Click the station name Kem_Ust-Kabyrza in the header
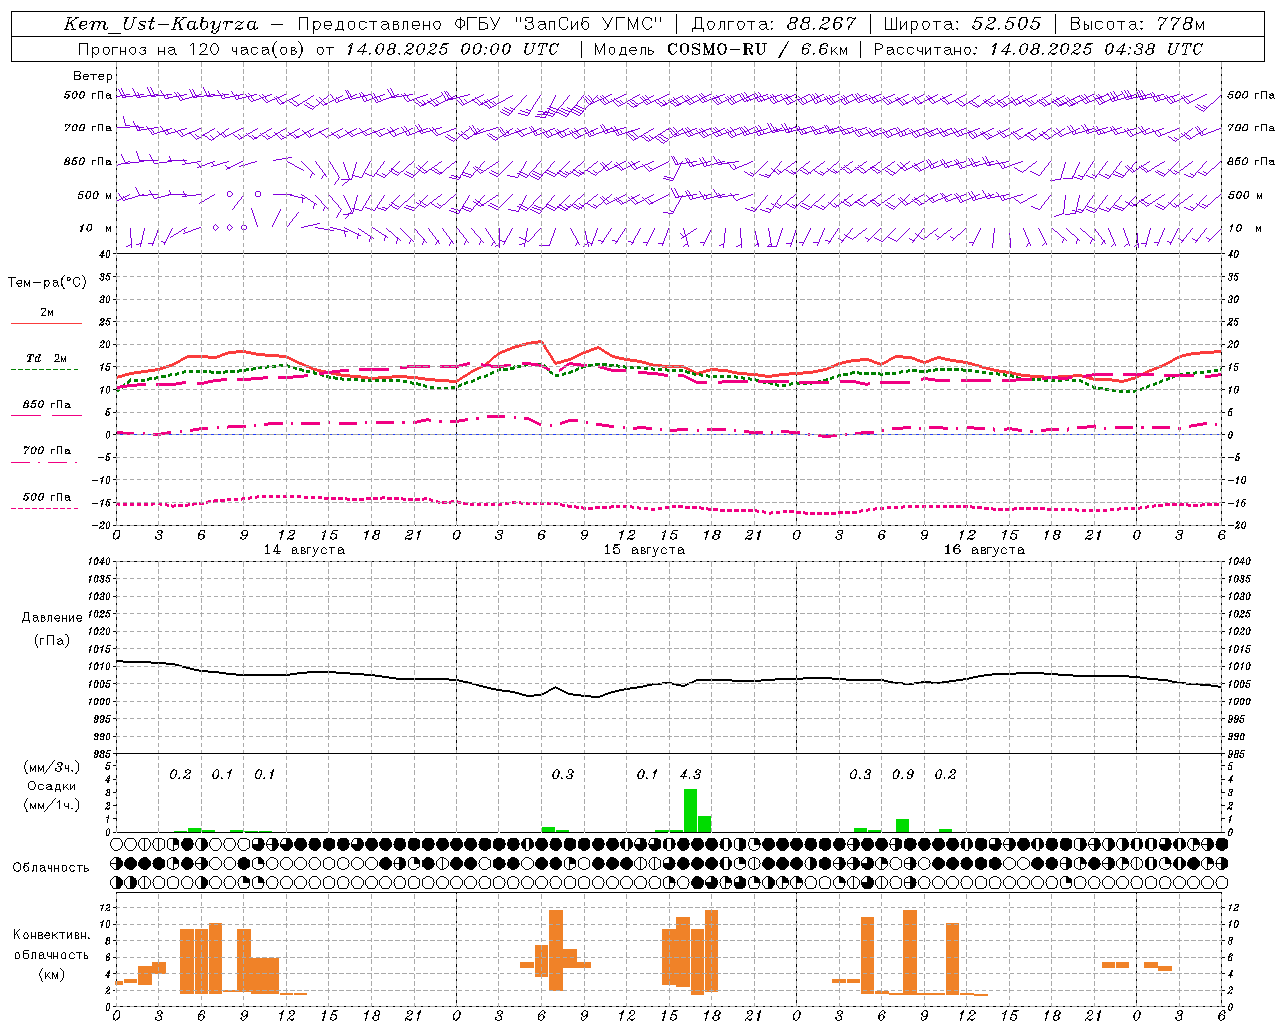Screen dimensions: 1280x1024 [x=161, y=24]
